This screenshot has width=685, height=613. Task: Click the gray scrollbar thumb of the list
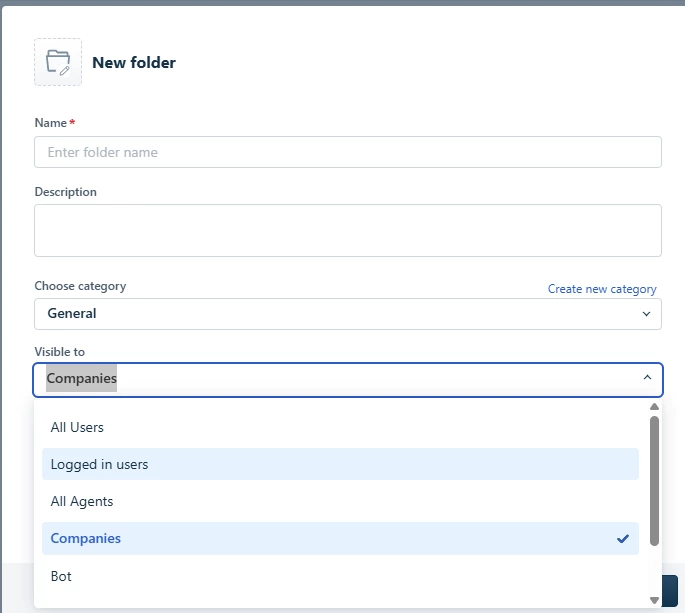click(x=654, y=481)
